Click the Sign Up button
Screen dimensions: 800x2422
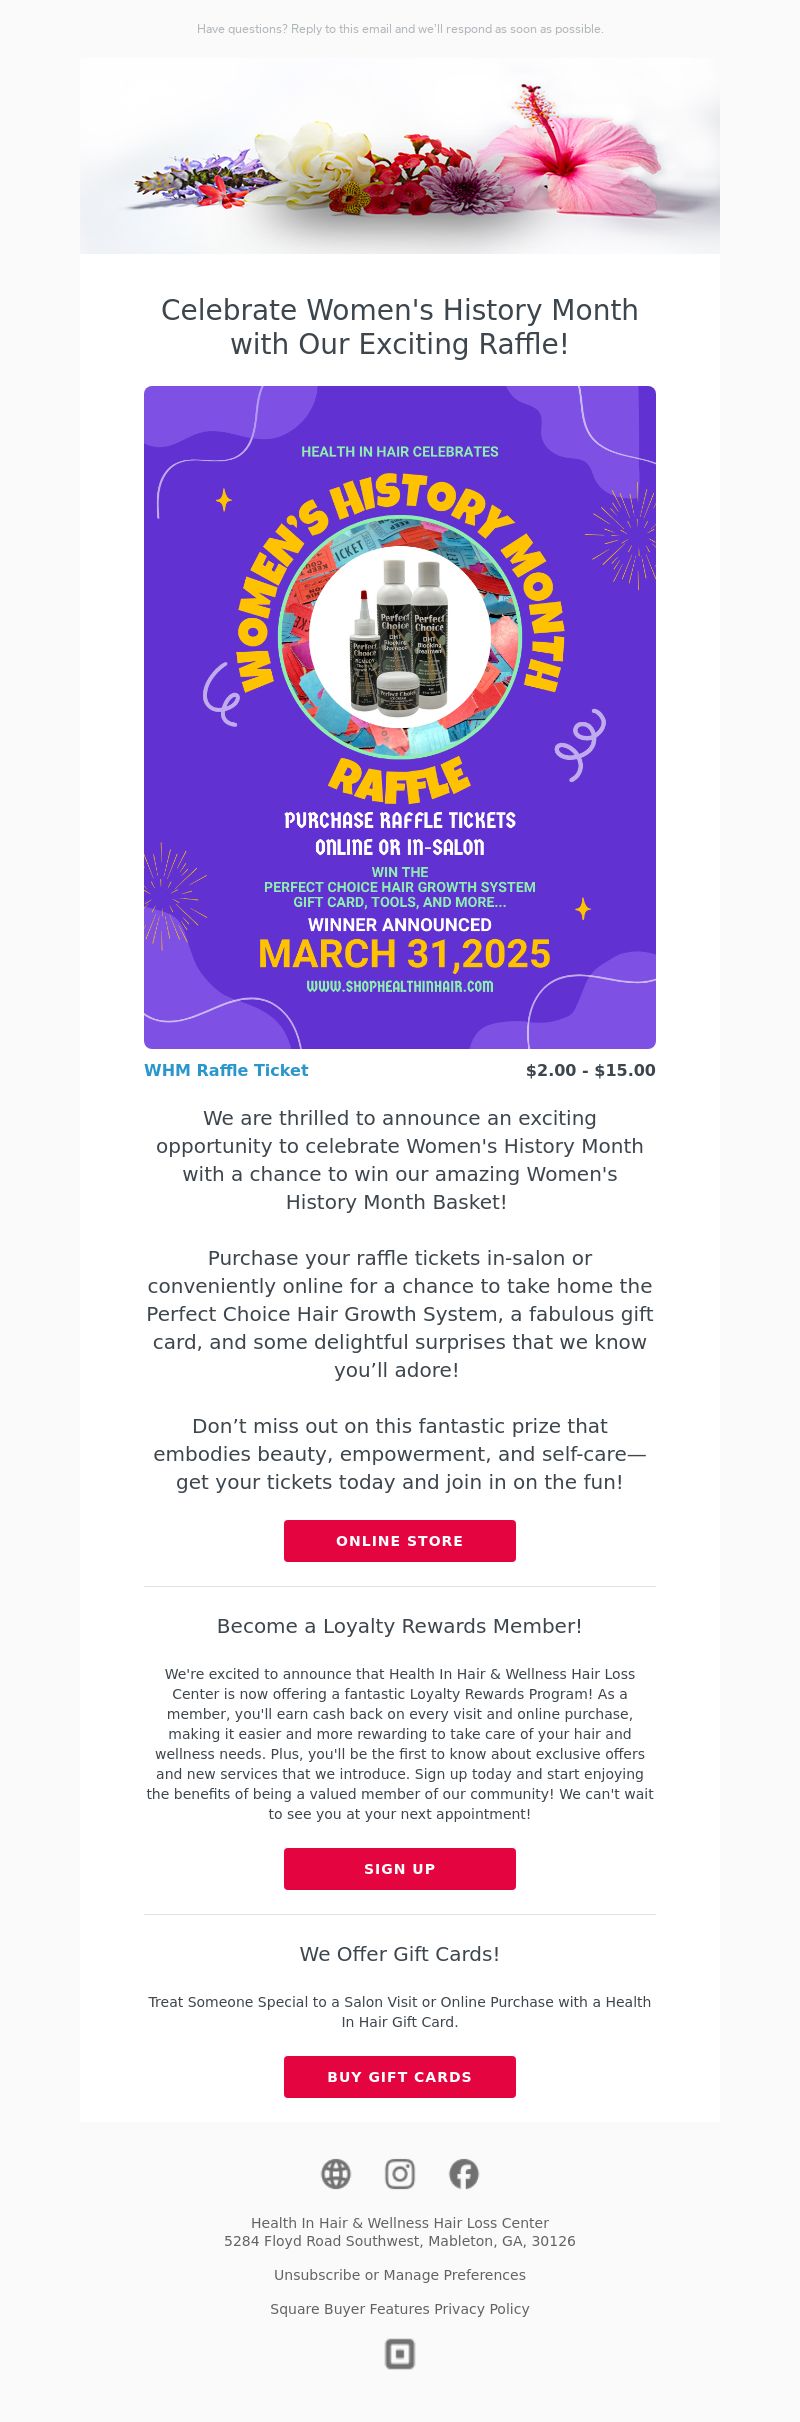point(400,1869)
